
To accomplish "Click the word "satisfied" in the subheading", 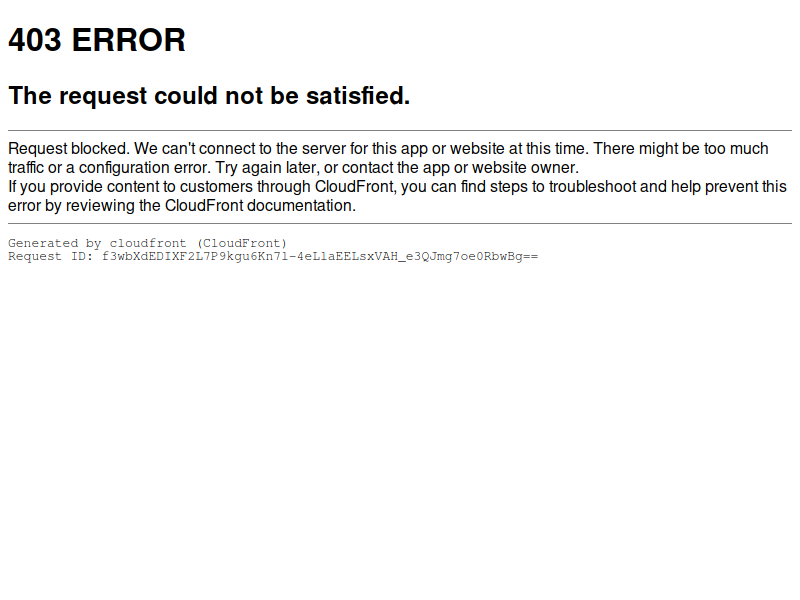I will tap(358, 95).
